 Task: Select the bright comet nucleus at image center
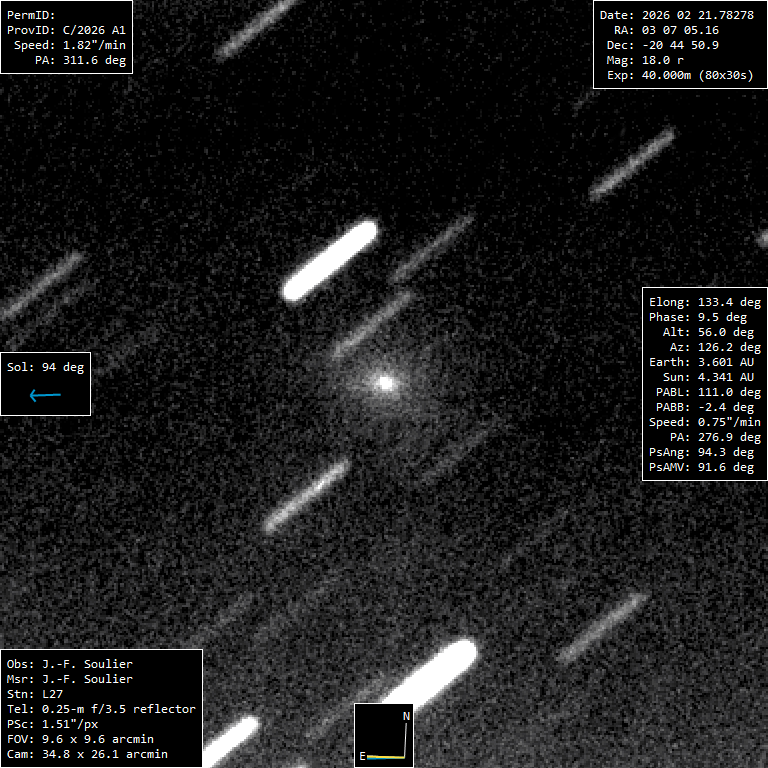(385, 382)
